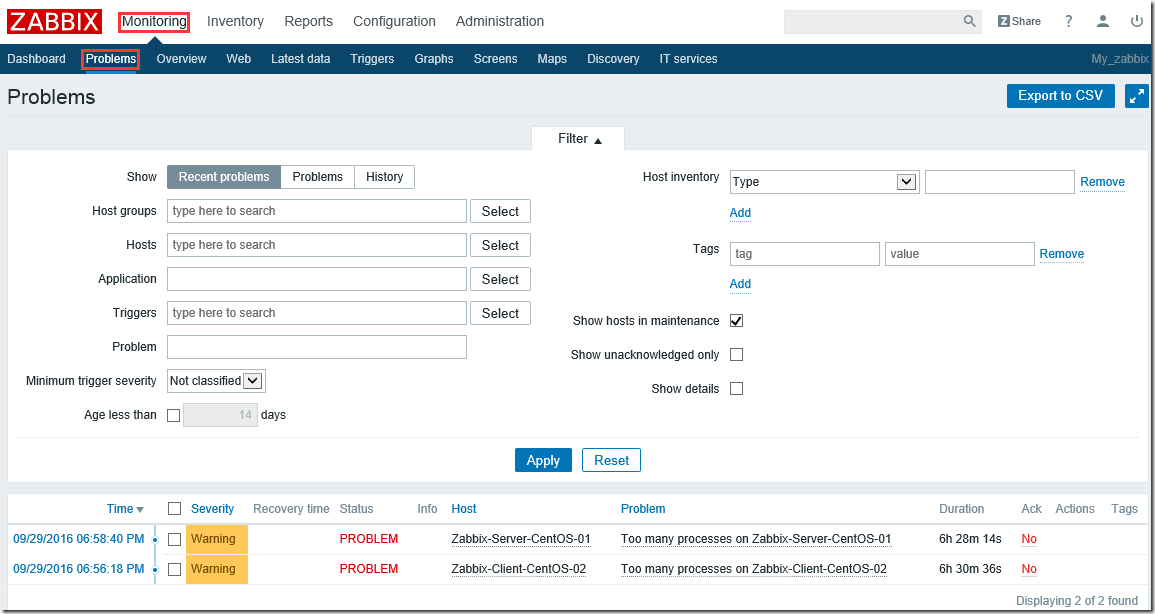Focus the tag name field
1155x614 pixels.
(x=804, y=254)
